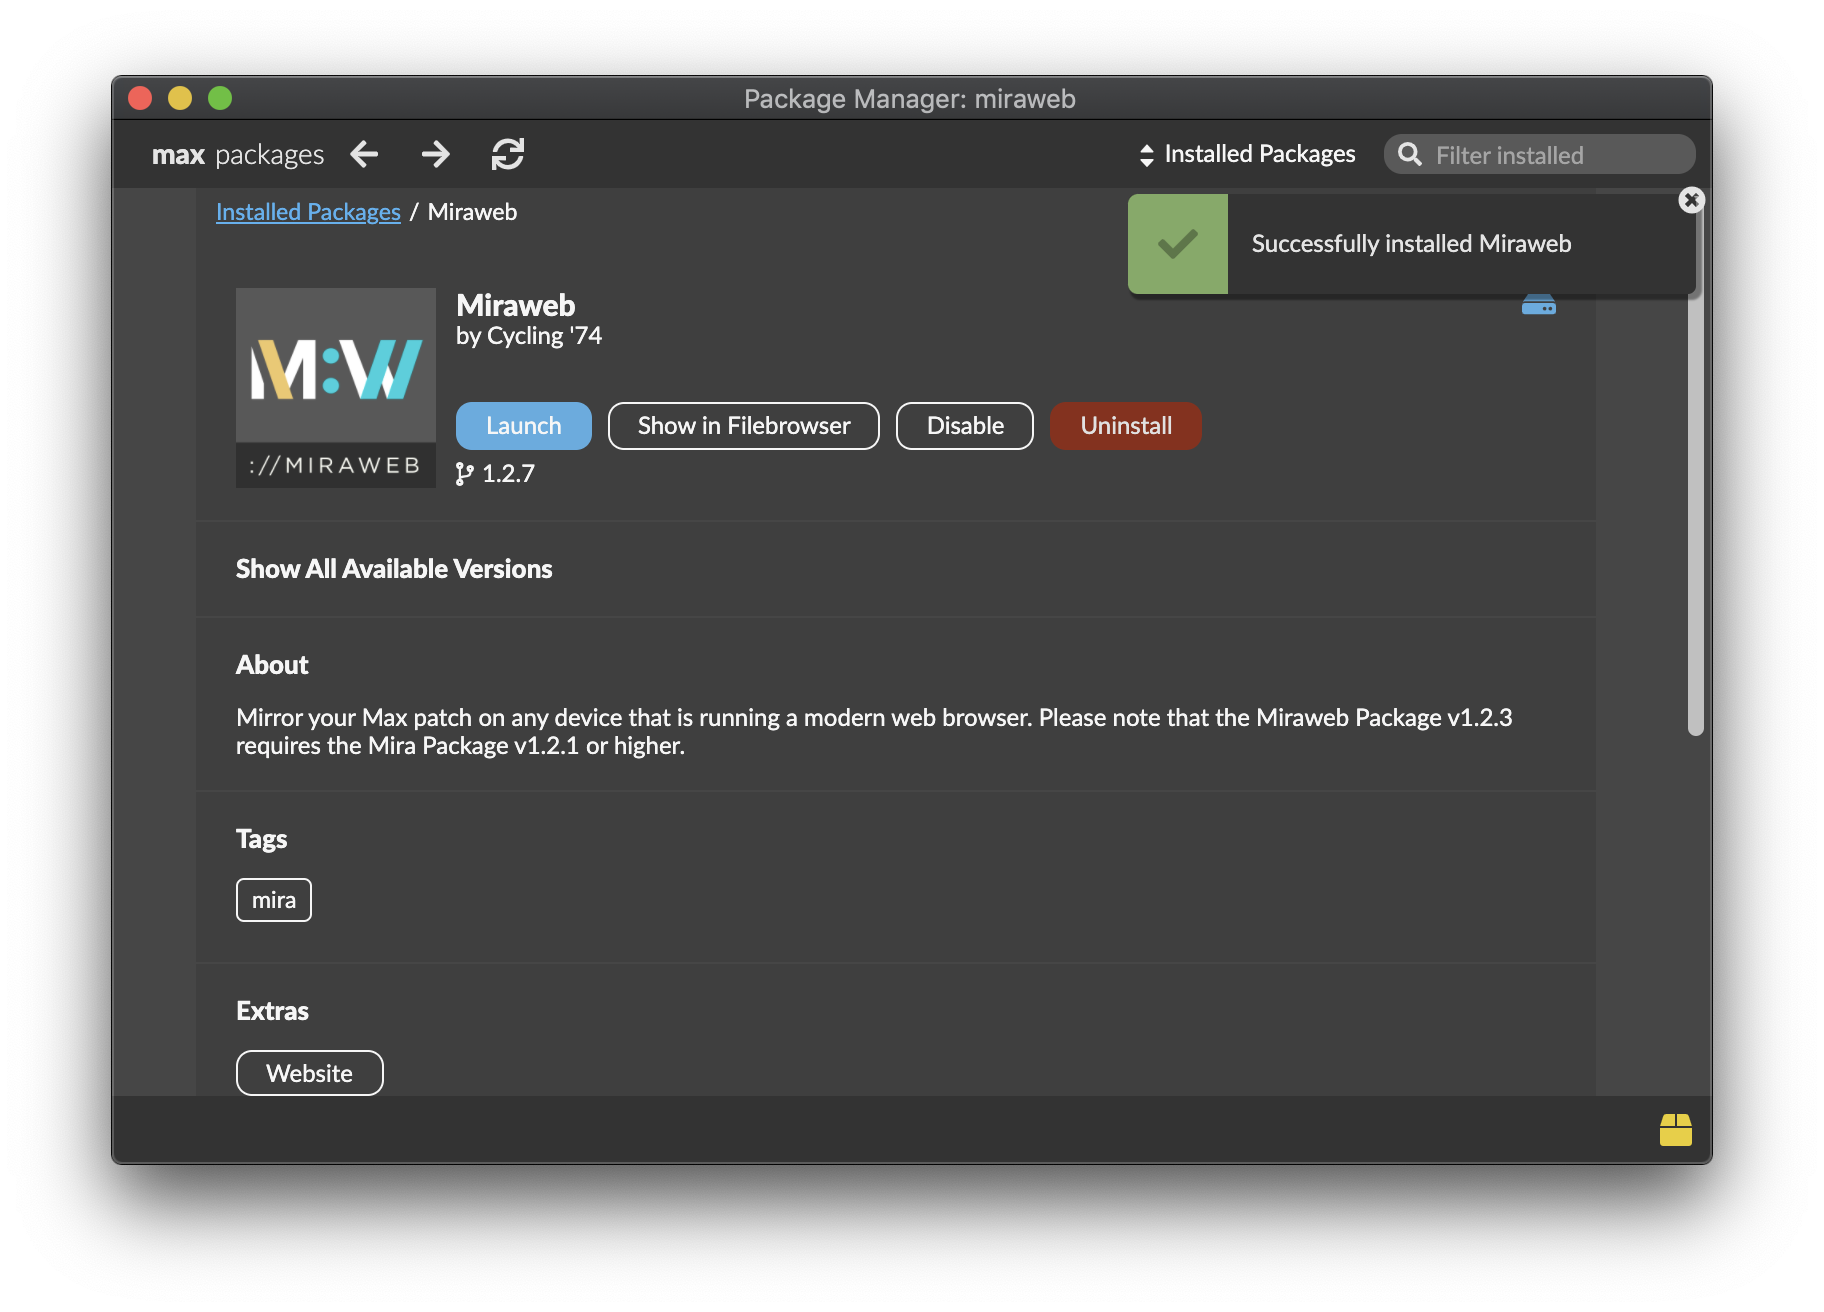The image size is (1824, 1312).
Task: Show Miraweb in Filebrowser
Action: point(743,426)
